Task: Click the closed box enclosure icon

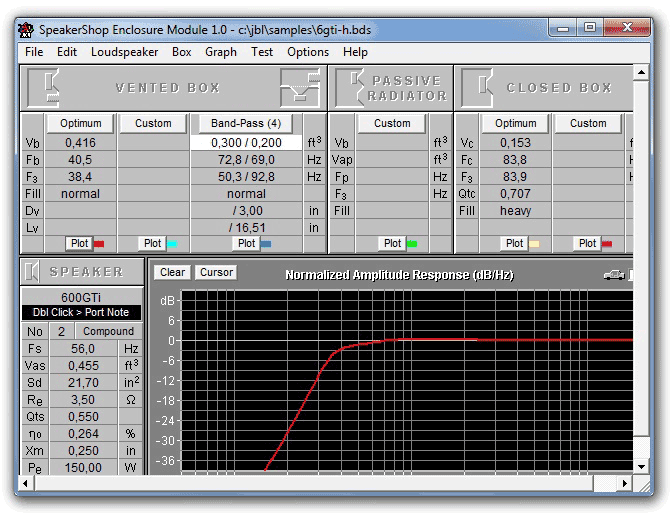Action: (476, 88)
